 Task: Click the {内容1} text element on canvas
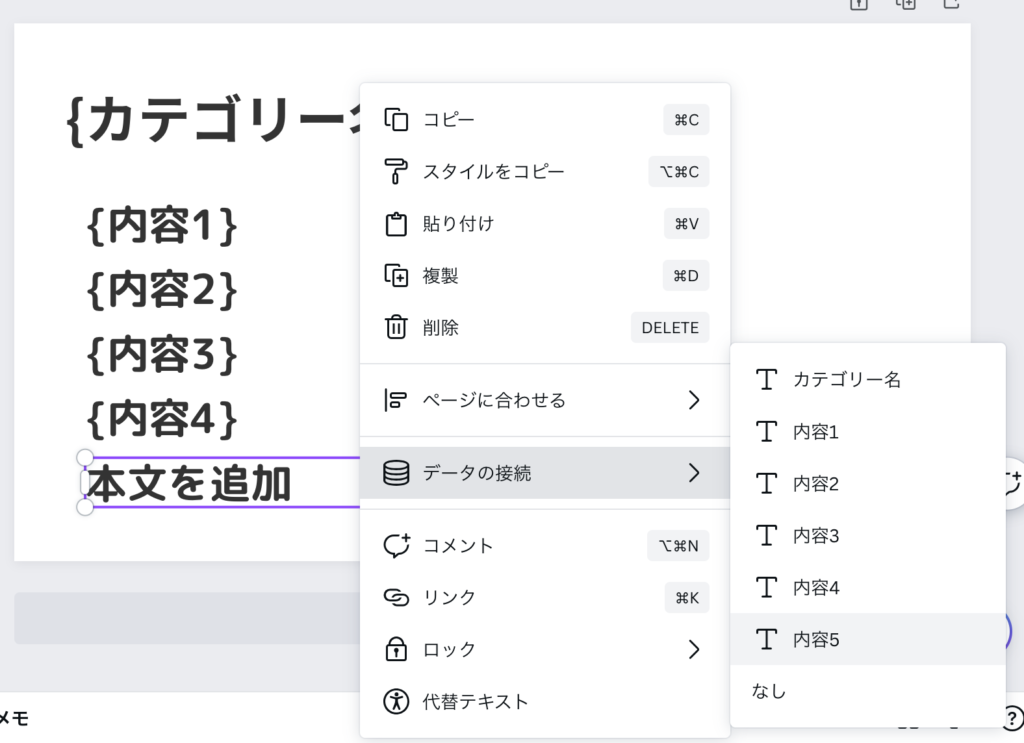162,227
